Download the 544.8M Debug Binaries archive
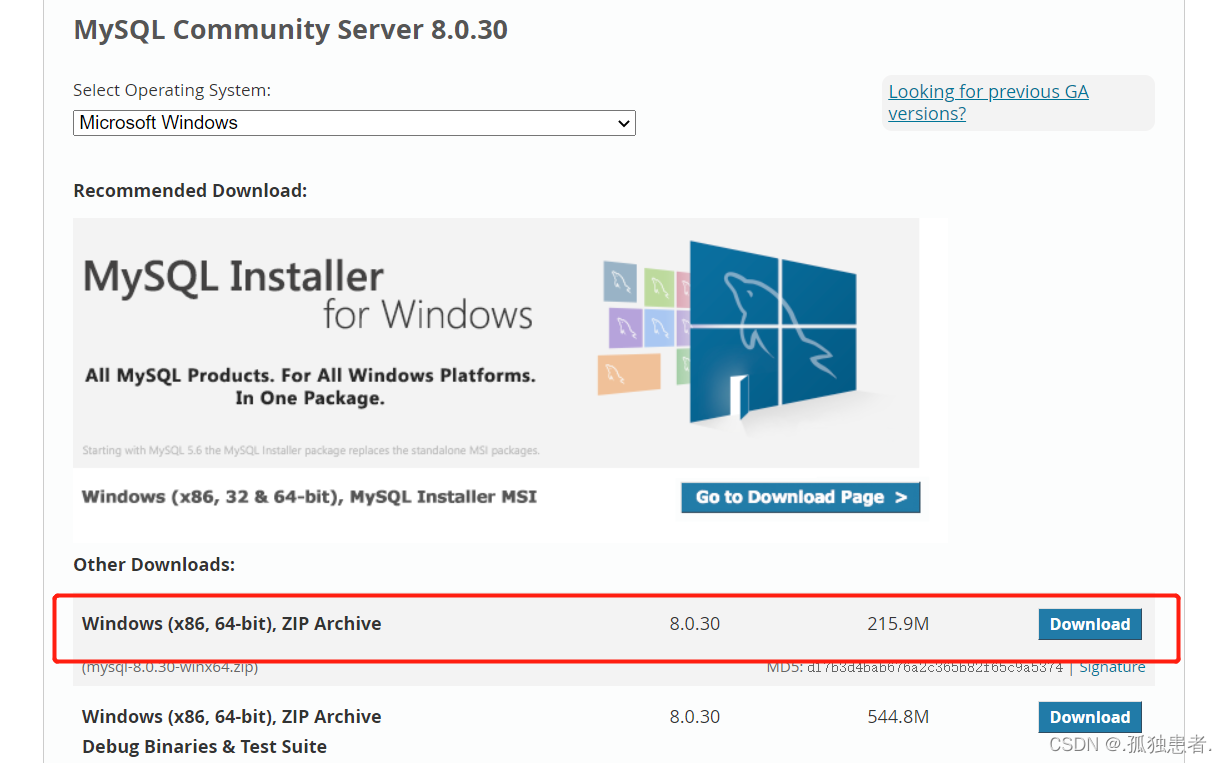This screenshot has width=1227, height=763. 1090,717
